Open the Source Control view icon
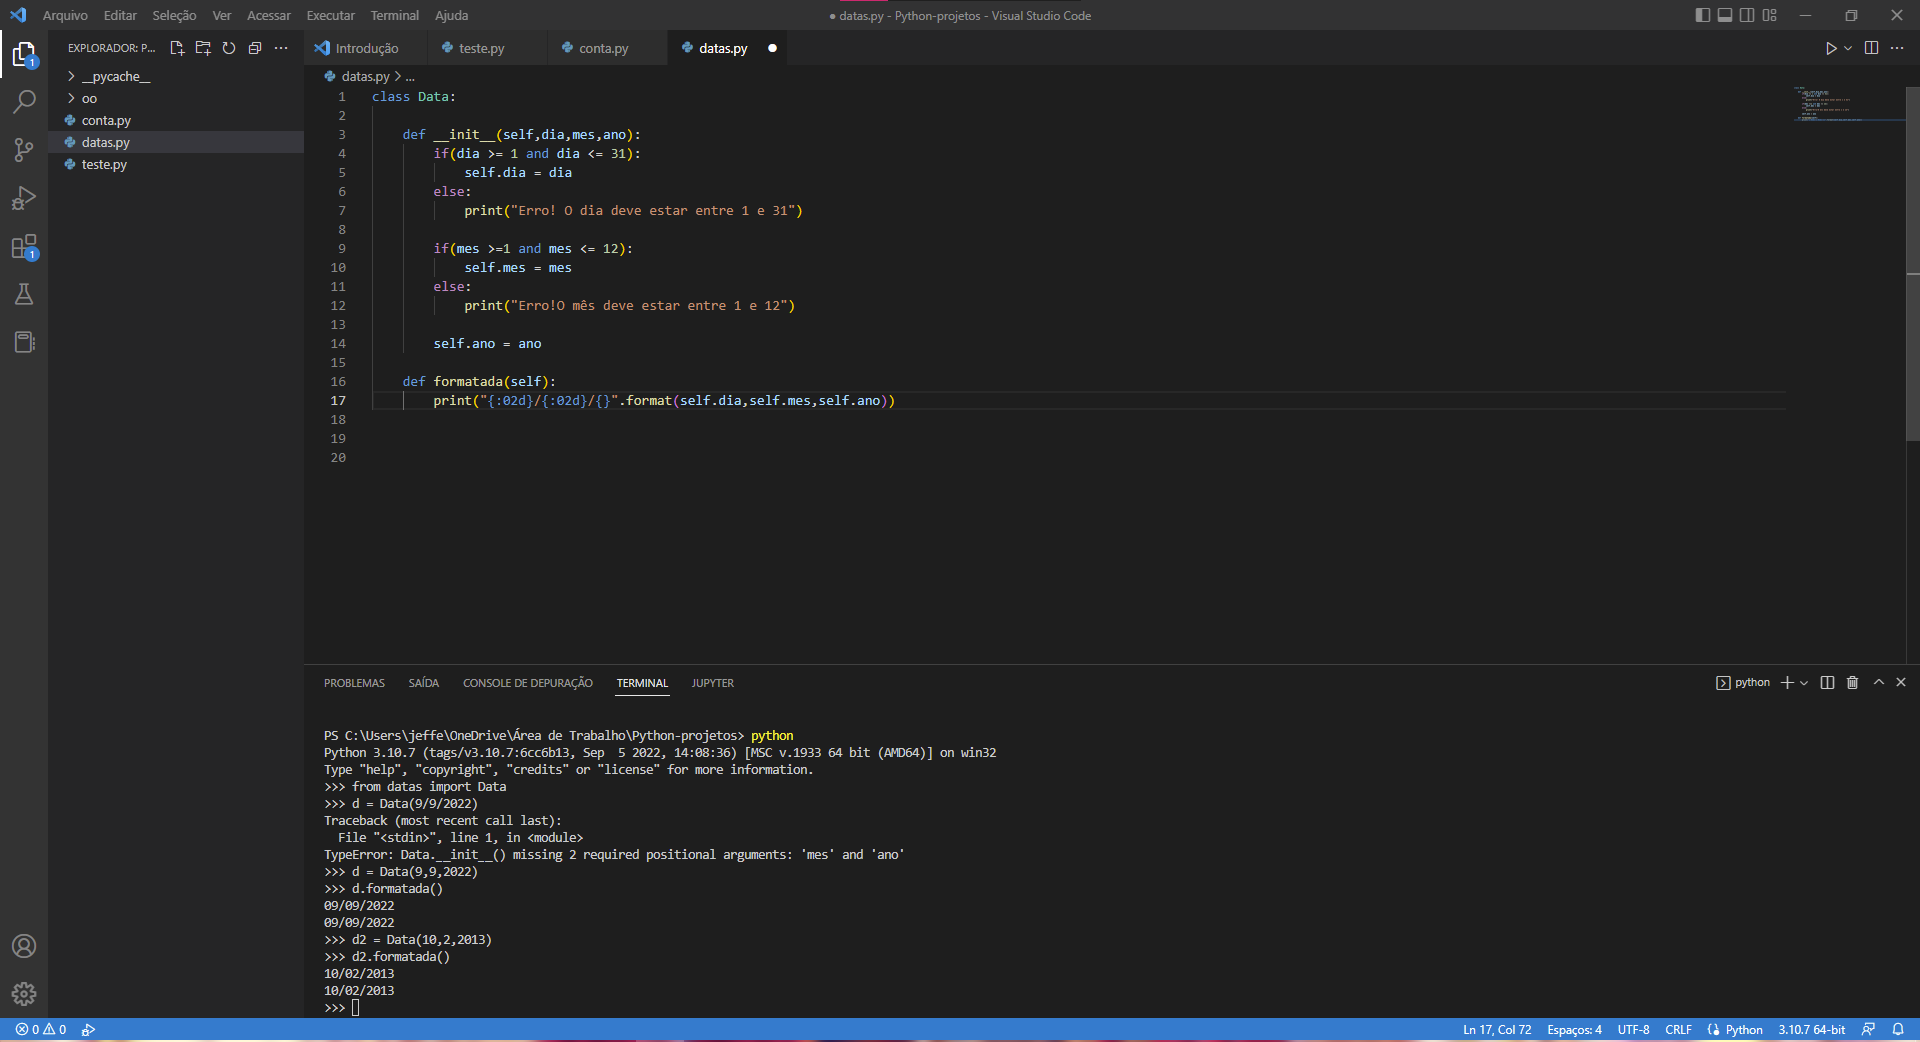This screenshot has width=1920, height=1042. (24, 150)
